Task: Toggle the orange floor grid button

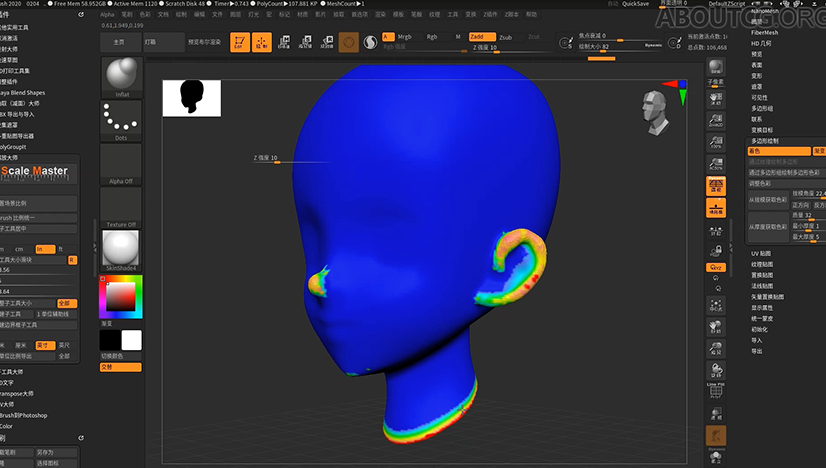Action: (x=716, y=208)
